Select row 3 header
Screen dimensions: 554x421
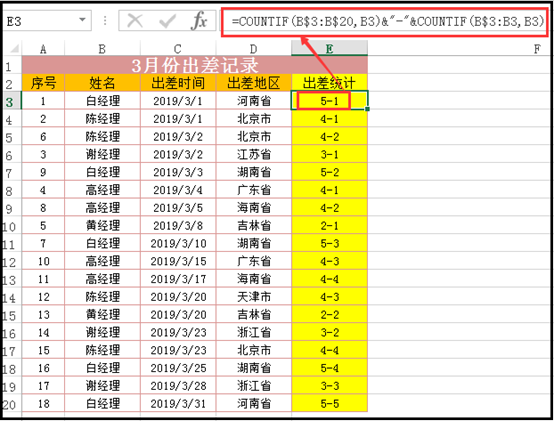click(x=11, y=101)
